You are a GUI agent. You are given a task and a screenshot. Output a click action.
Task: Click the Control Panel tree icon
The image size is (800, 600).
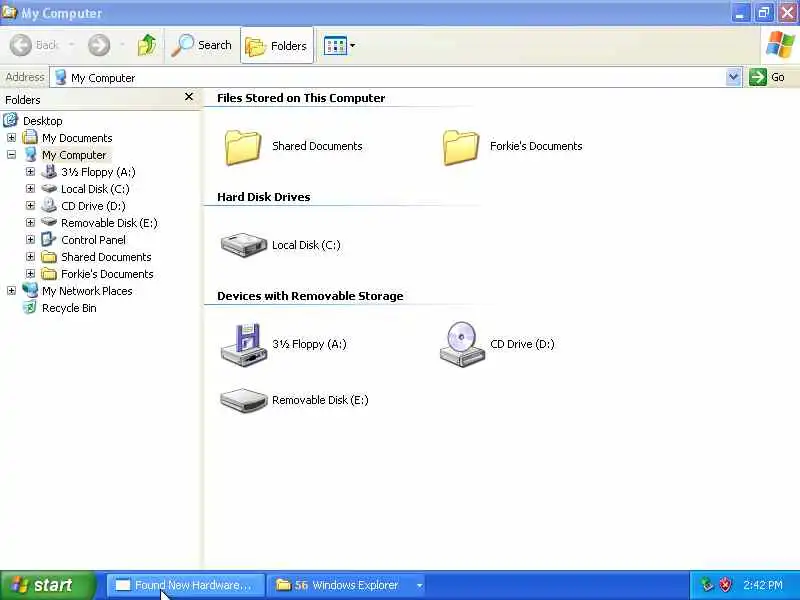click(x=49, y=239)
